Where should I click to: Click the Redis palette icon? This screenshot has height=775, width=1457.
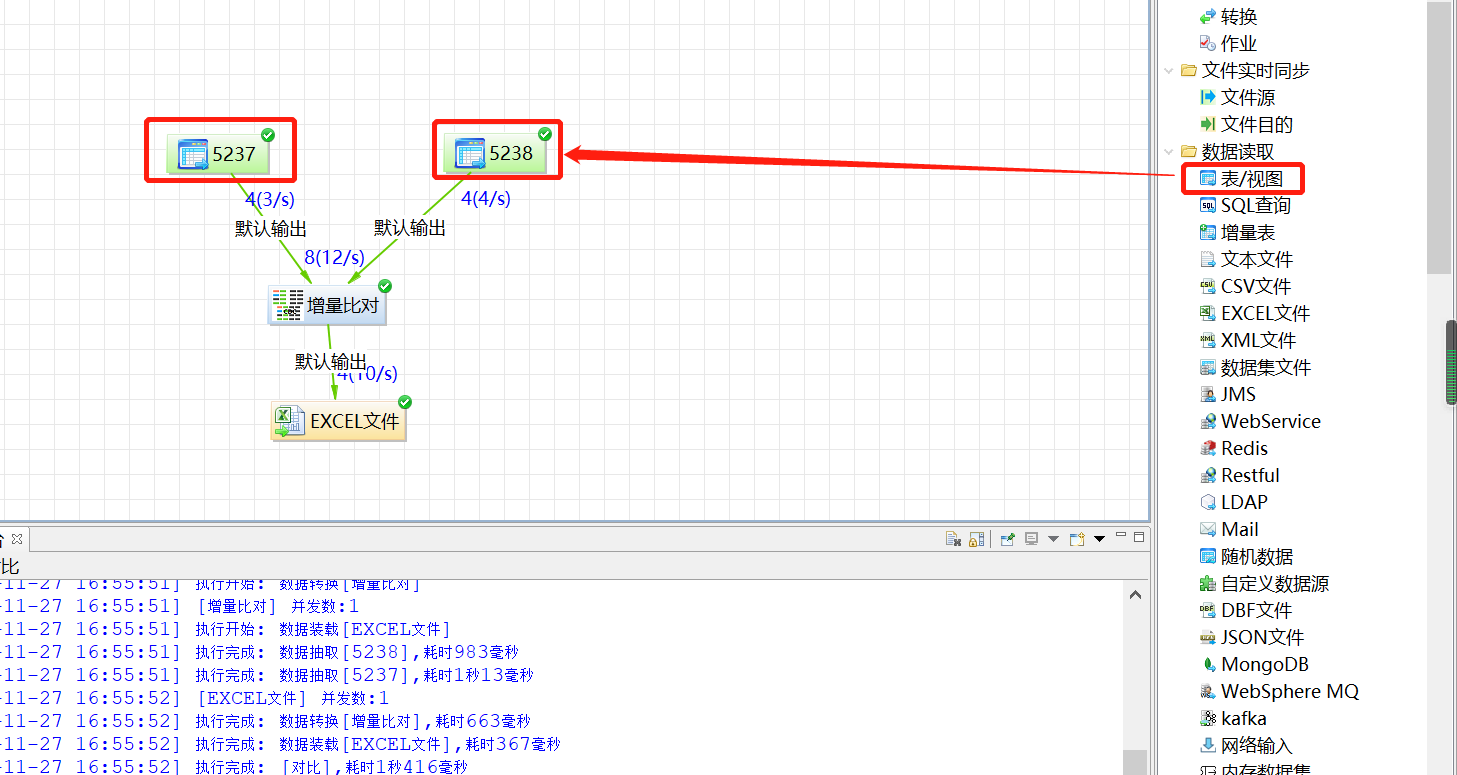(x=1208, y=449)
